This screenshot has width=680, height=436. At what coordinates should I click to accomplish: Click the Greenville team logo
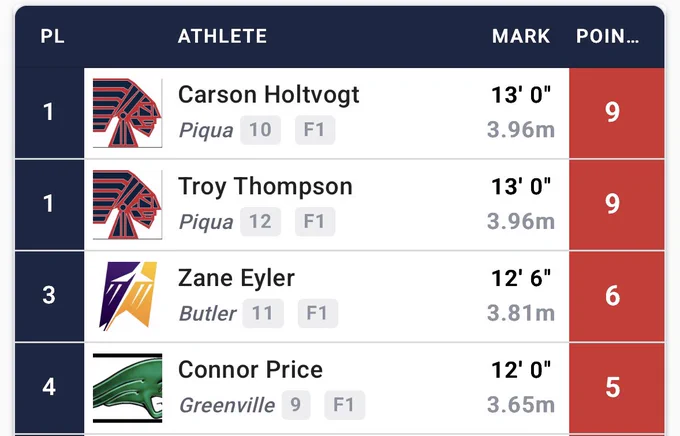click(128, 388)
